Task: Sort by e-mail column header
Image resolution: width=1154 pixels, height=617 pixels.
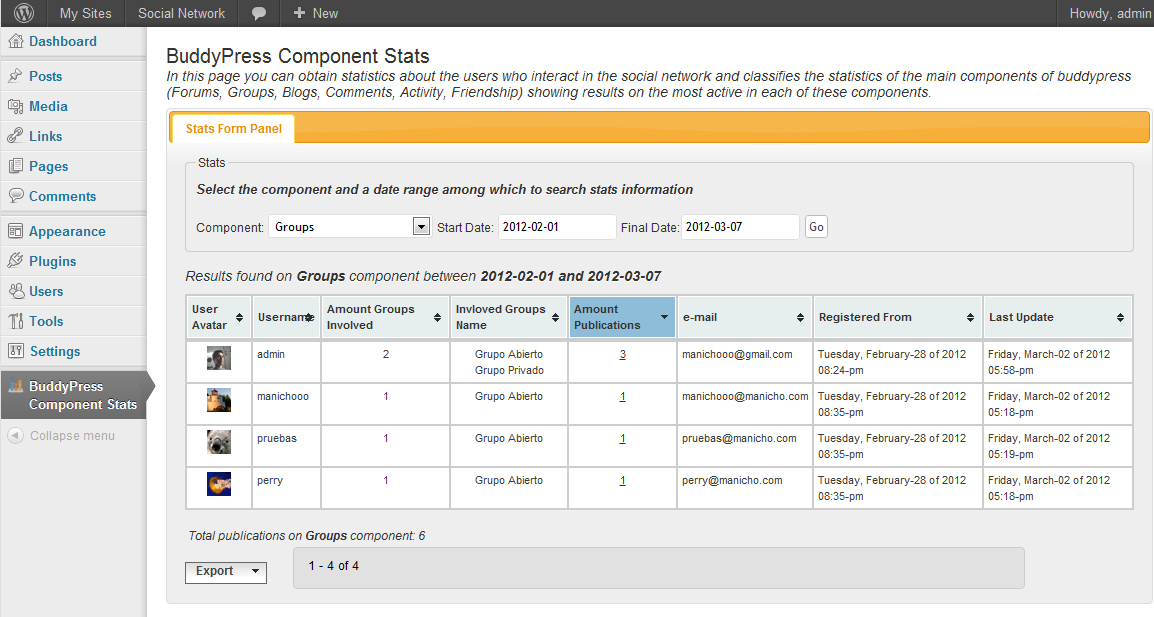Action: click(x=744, y=317)
